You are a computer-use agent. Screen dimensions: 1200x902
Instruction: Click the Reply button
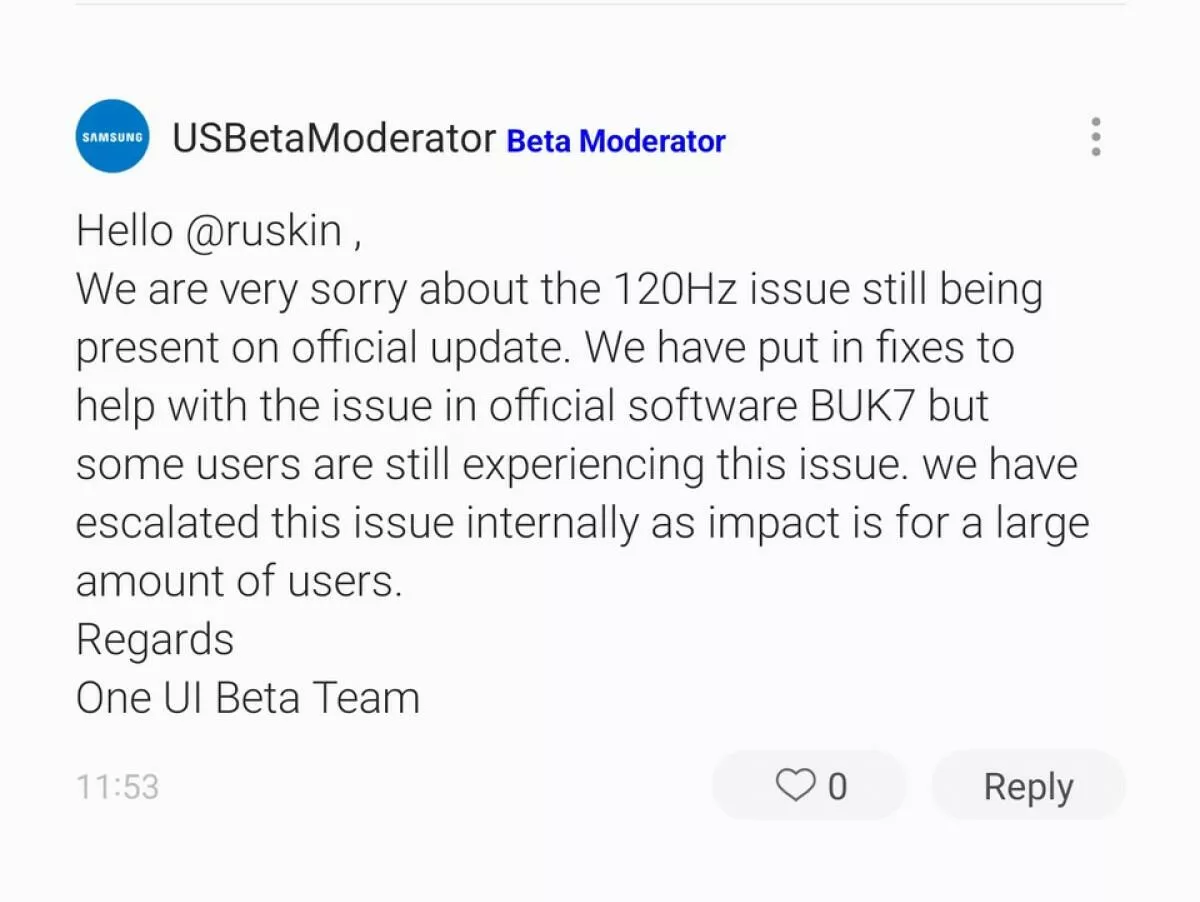[1028, 786]
